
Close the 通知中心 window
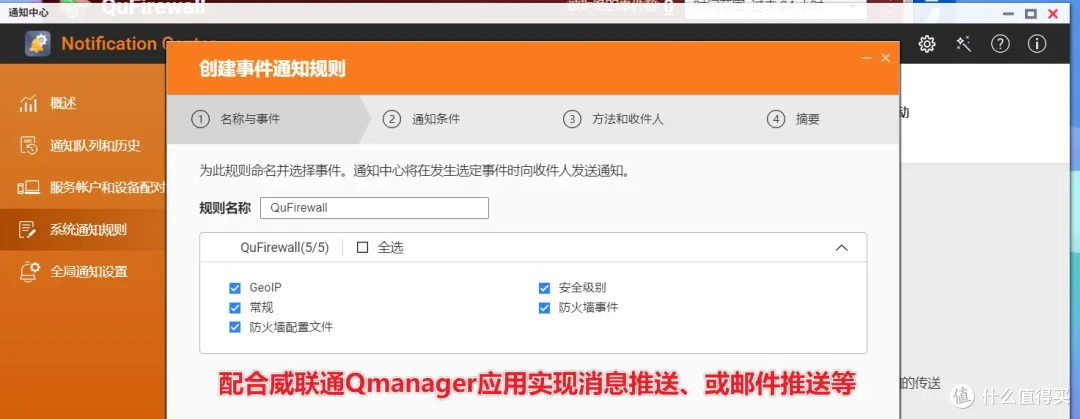coord(1053,13)
